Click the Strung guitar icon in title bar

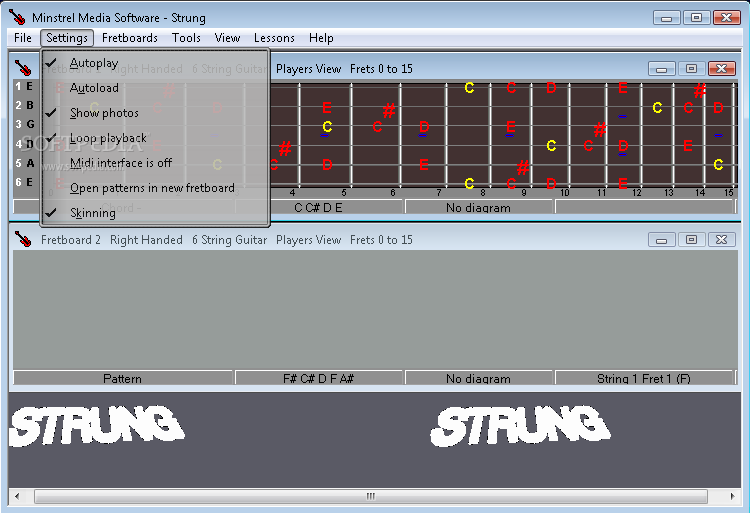pyautogui.click(x=17, y=17)
